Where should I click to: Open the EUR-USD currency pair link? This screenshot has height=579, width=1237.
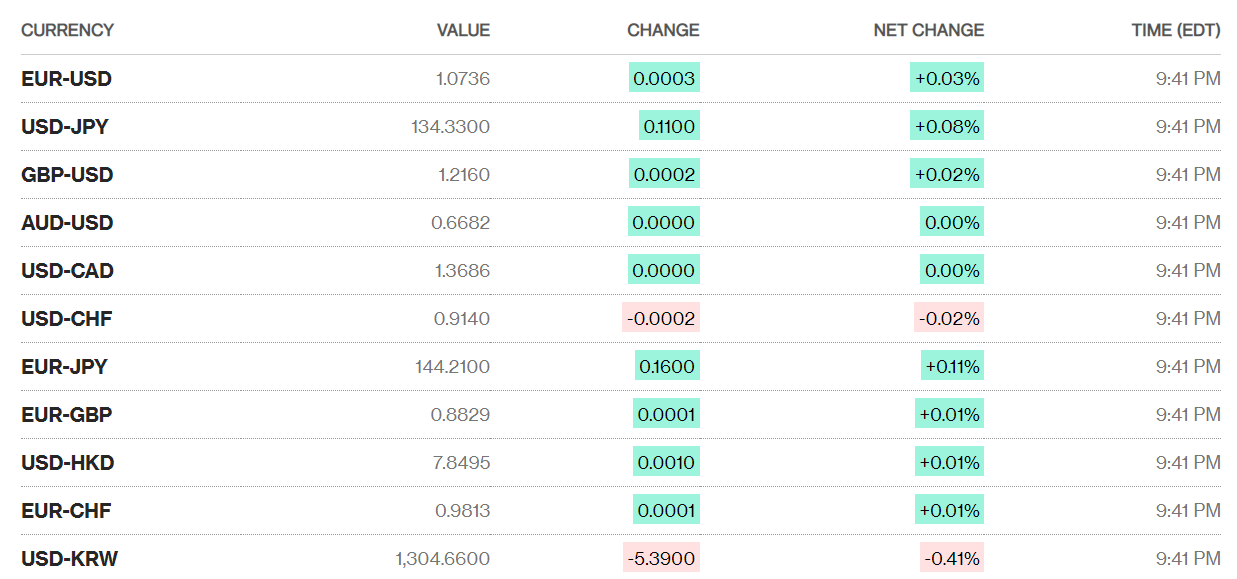point(66,79)
